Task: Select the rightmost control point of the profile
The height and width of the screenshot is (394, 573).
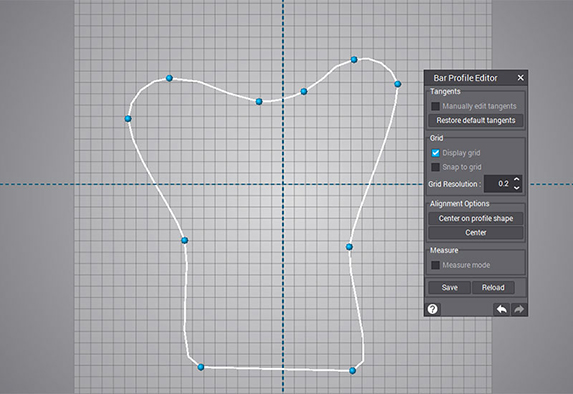Action: tap(398, 84)
